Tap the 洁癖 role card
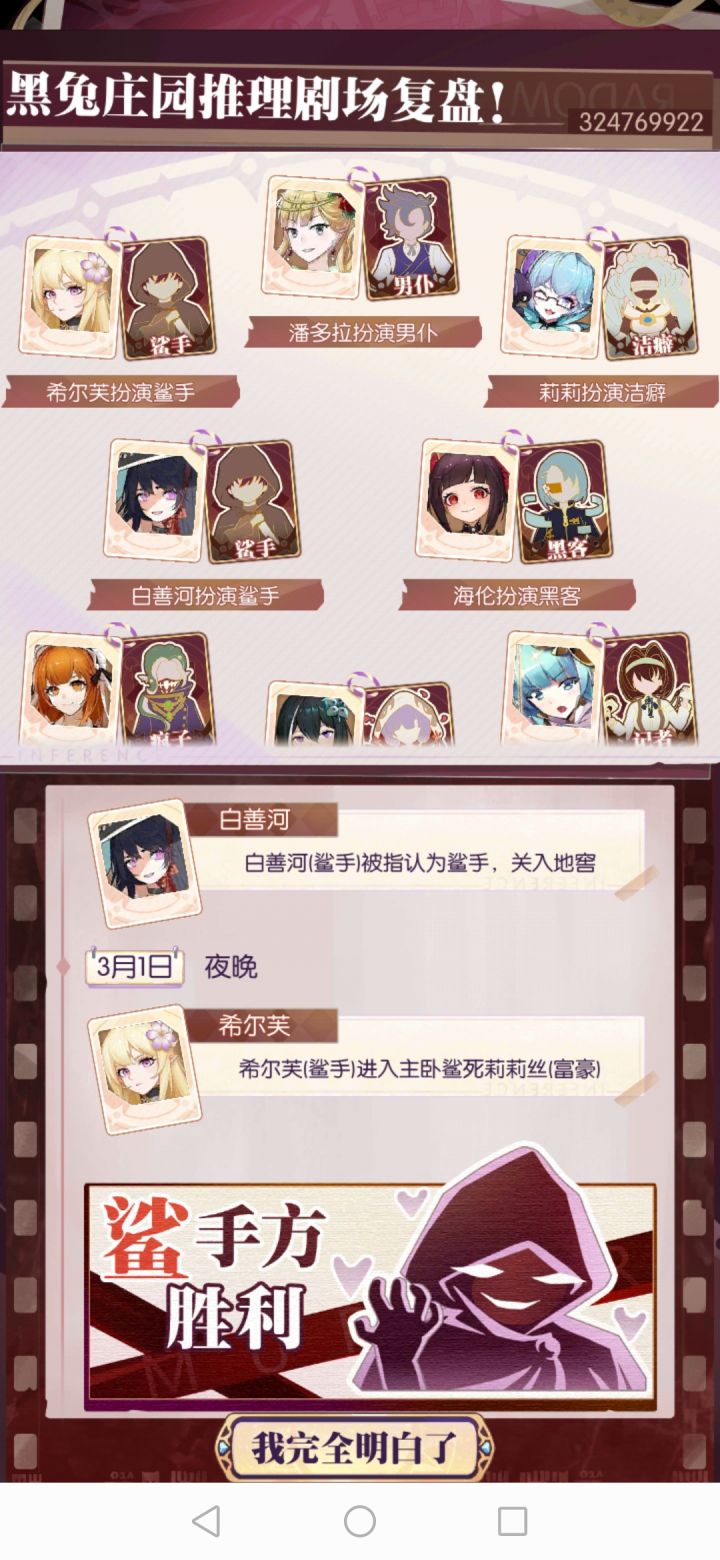The height and width of the screenshot is (1560, 720). [649, 298]
